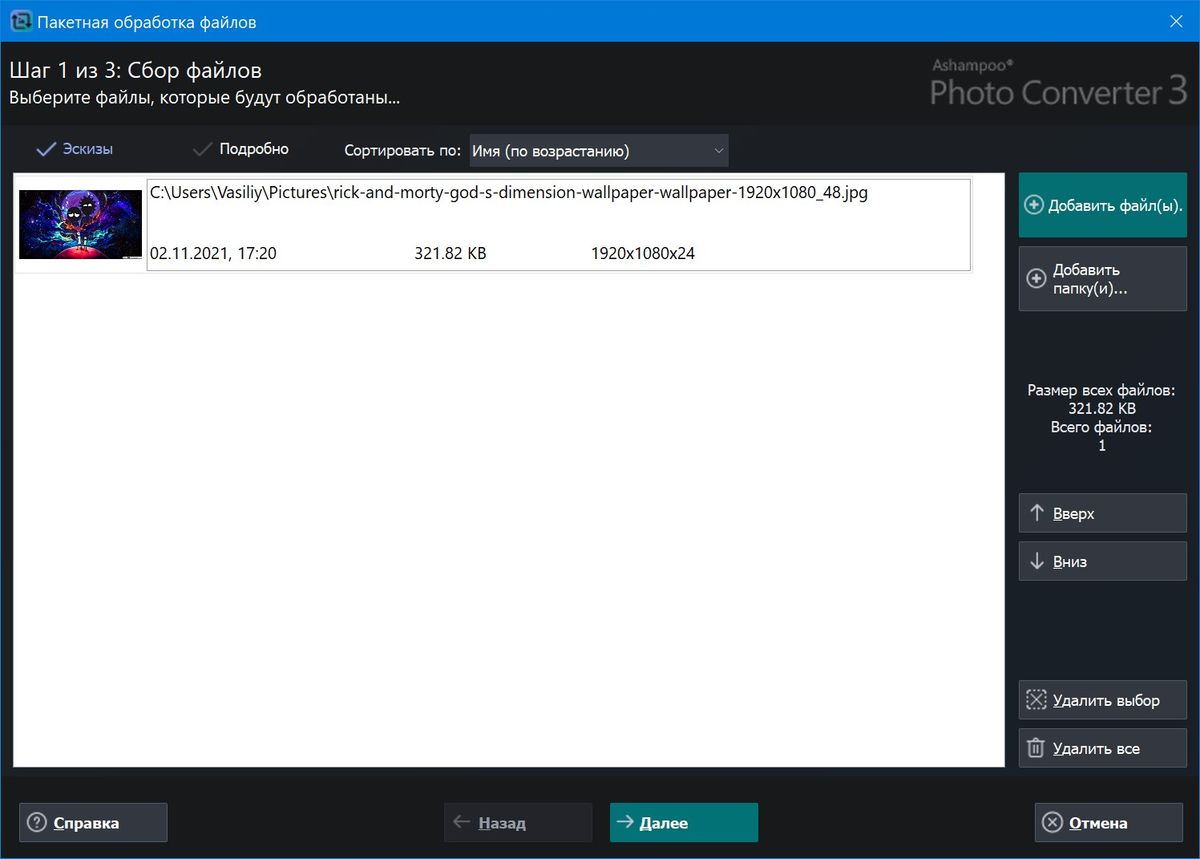Click the down arrow icon on Вниз

click(1037, 561)
